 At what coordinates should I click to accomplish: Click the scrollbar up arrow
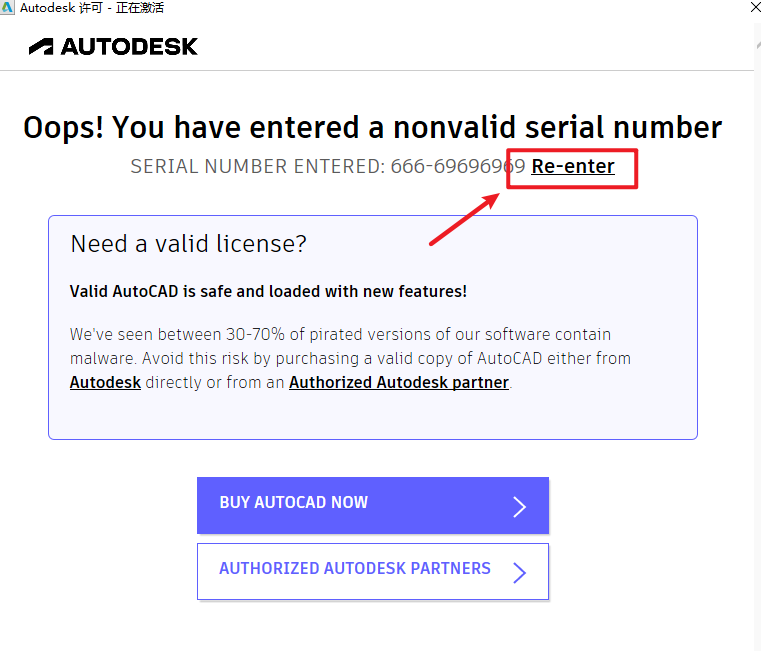point(757,46)
